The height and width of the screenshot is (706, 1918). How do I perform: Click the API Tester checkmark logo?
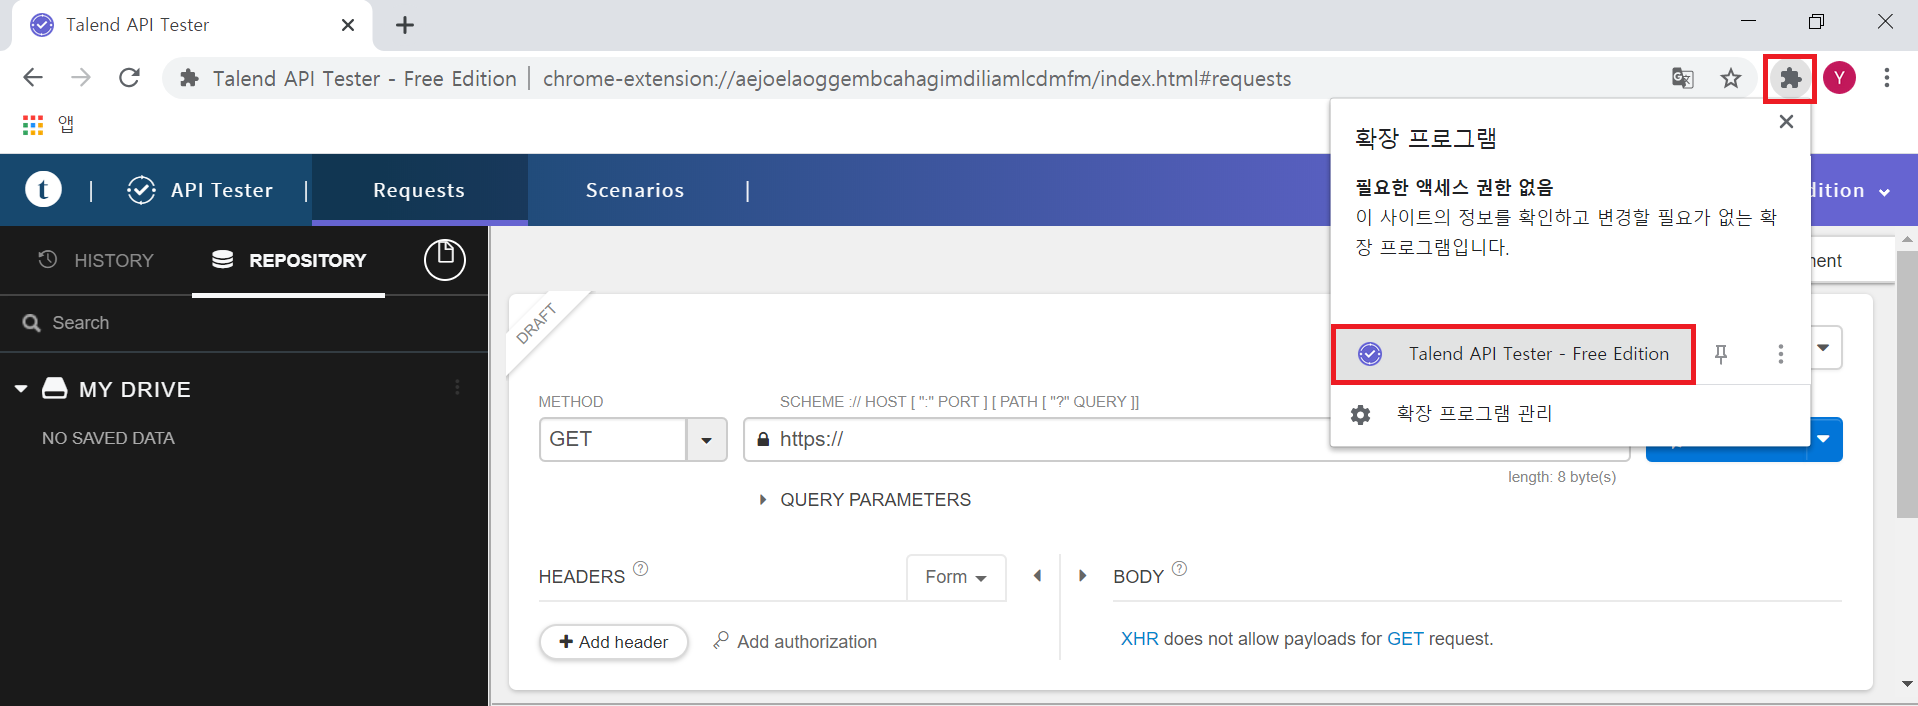tap(141, 190)
